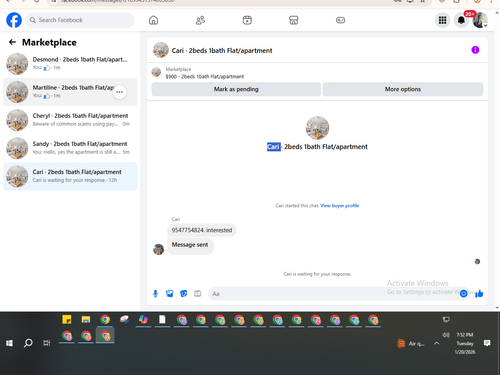Open the Friends icon in top bar
This screenshot has width=500, height=375.
(x=200, y=20)
